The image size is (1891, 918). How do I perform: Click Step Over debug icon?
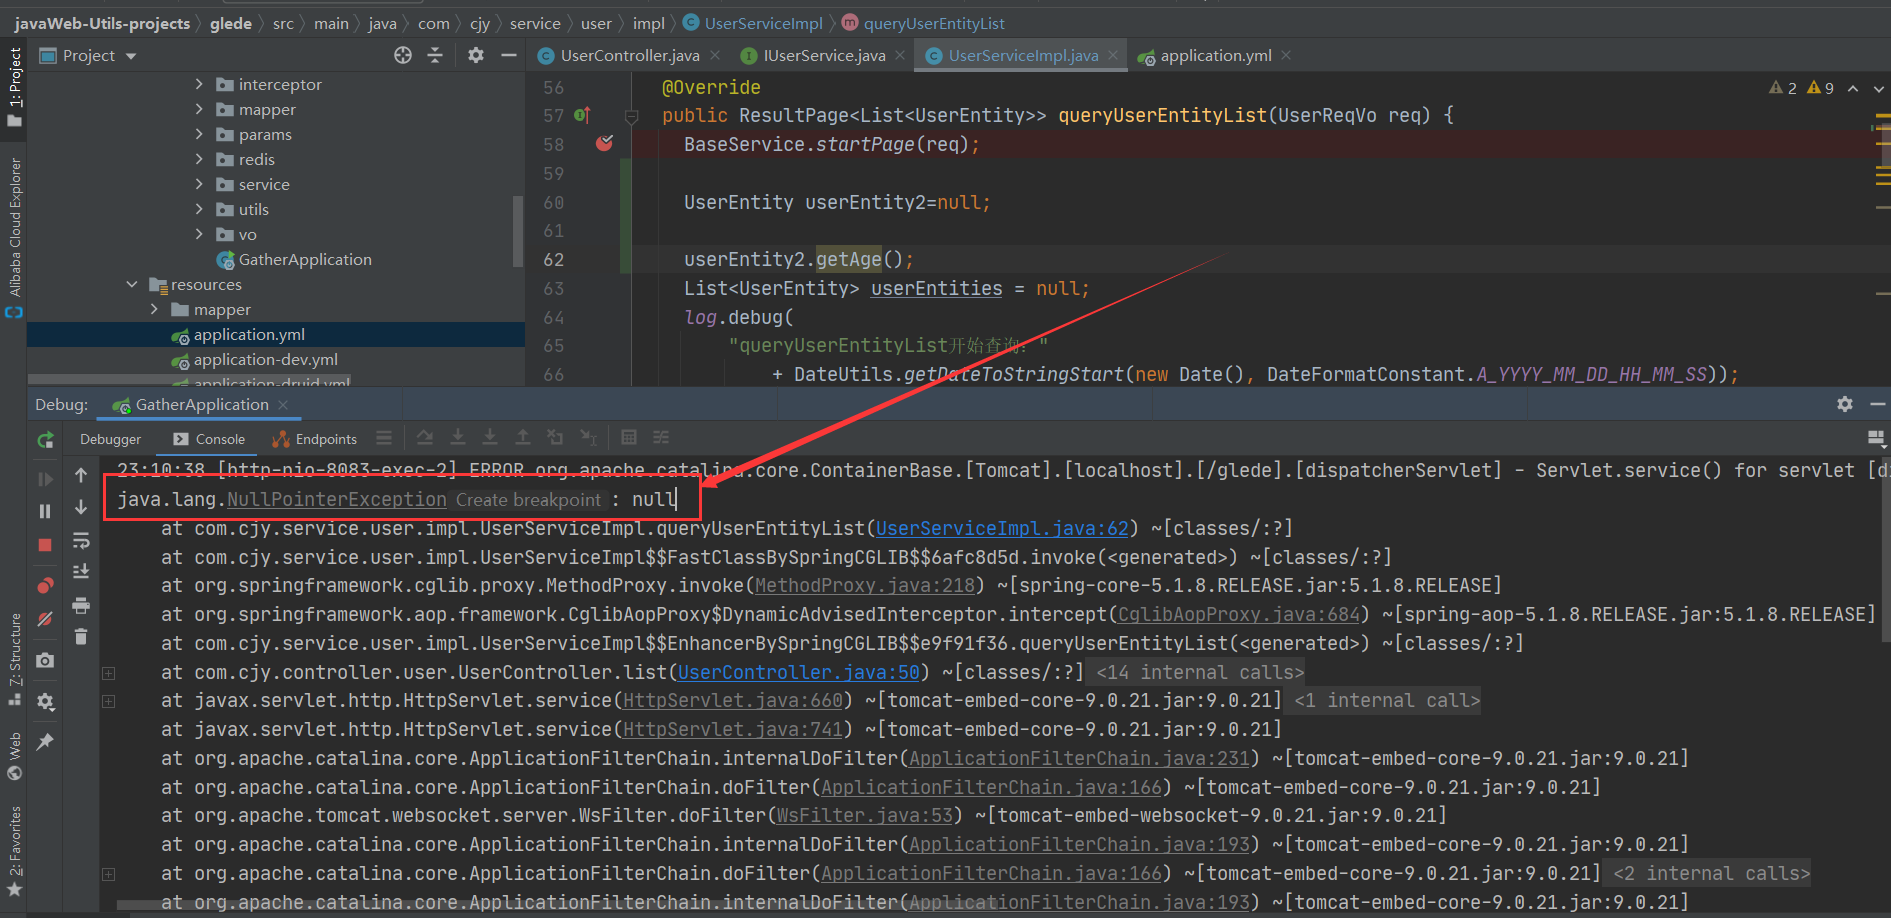pyautogui.click(x=425, y=438)
